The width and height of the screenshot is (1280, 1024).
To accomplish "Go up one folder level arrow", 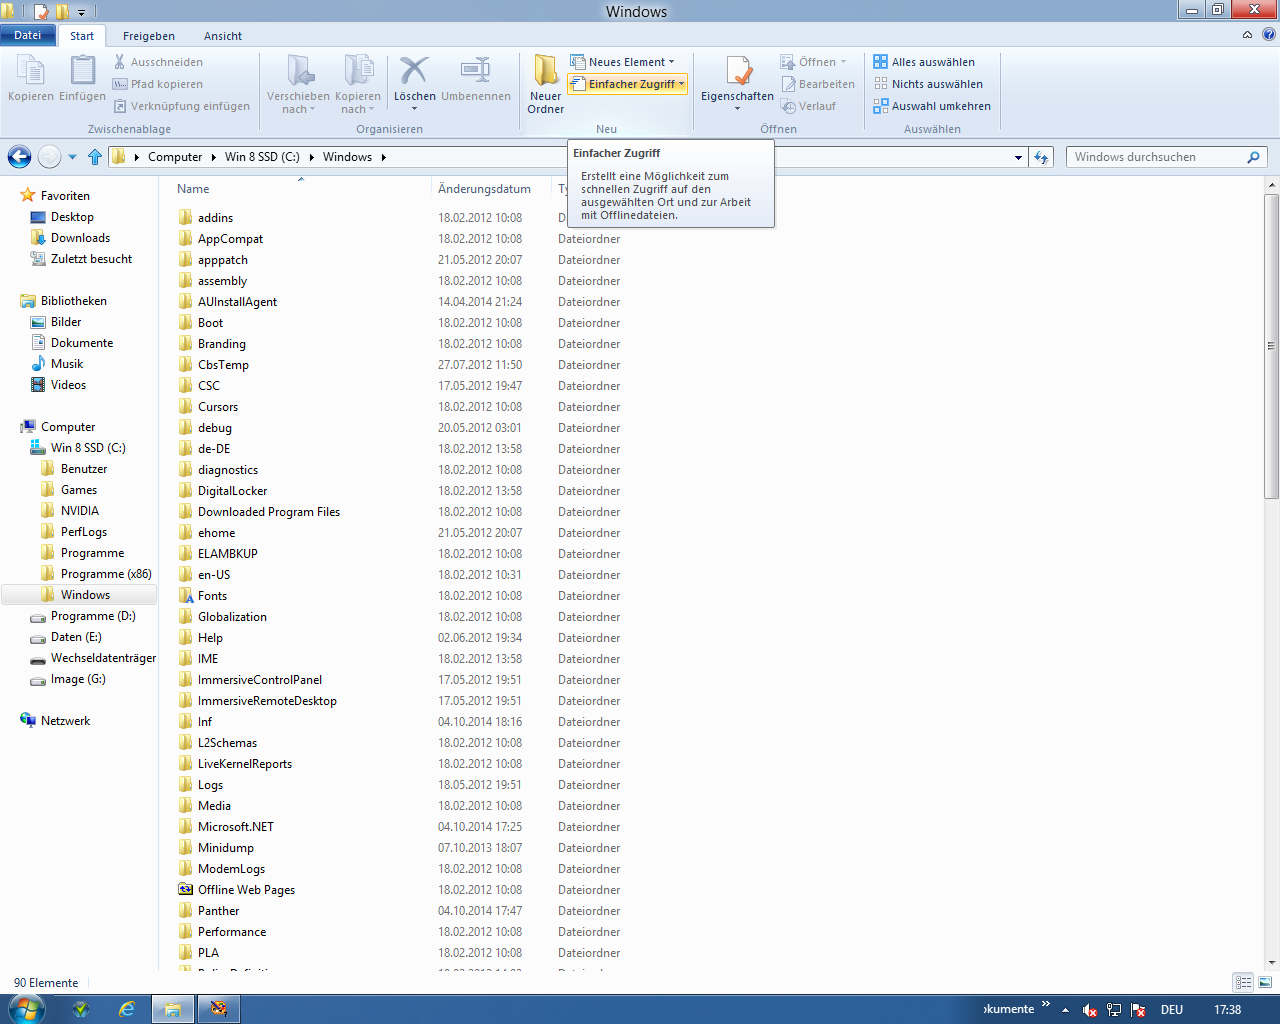I will pyautogui.click(x=95, y=157).
